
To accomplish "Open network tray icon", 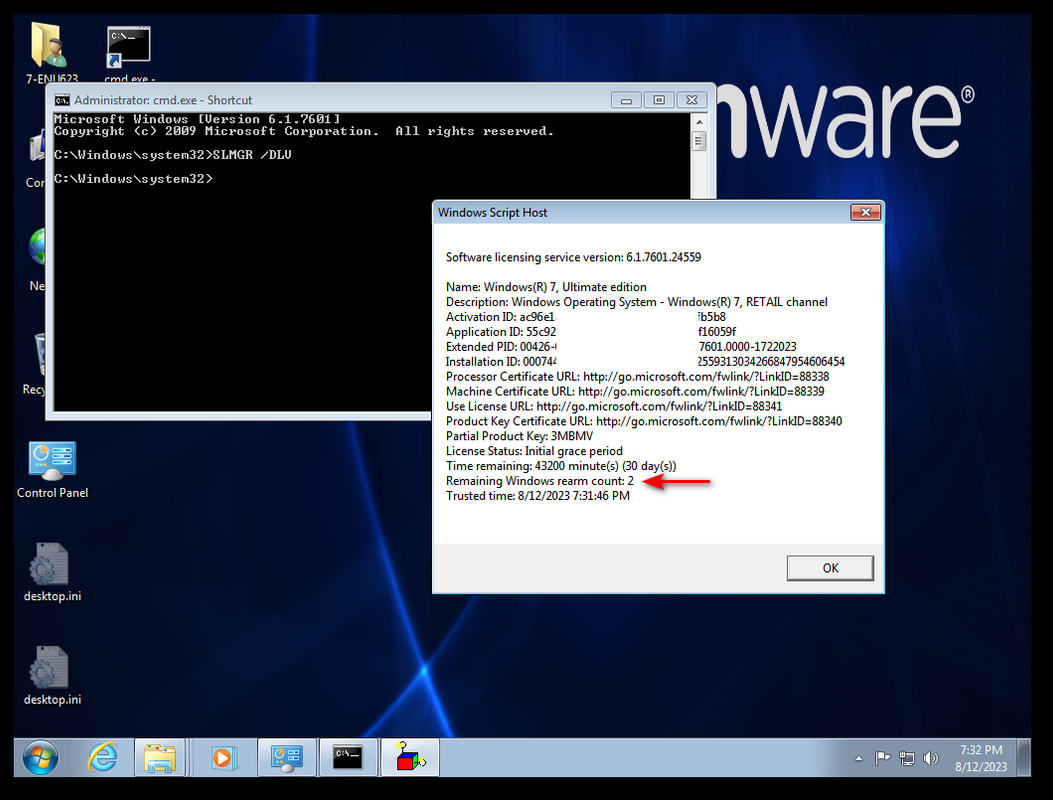I will 907,758.
